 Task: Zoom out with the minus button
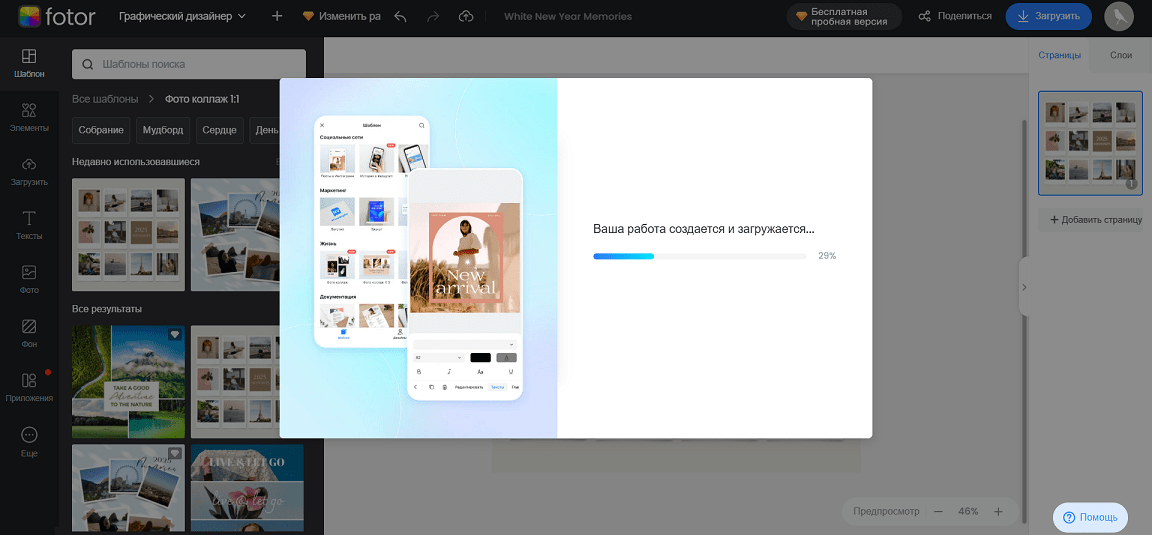pos(938,511)
